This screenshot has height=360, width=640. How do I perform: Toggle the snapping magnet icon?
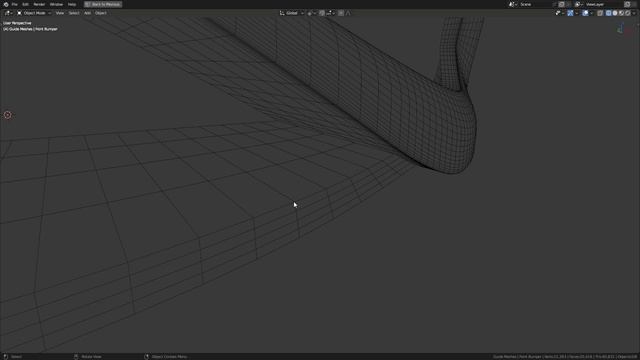(322, 13)
